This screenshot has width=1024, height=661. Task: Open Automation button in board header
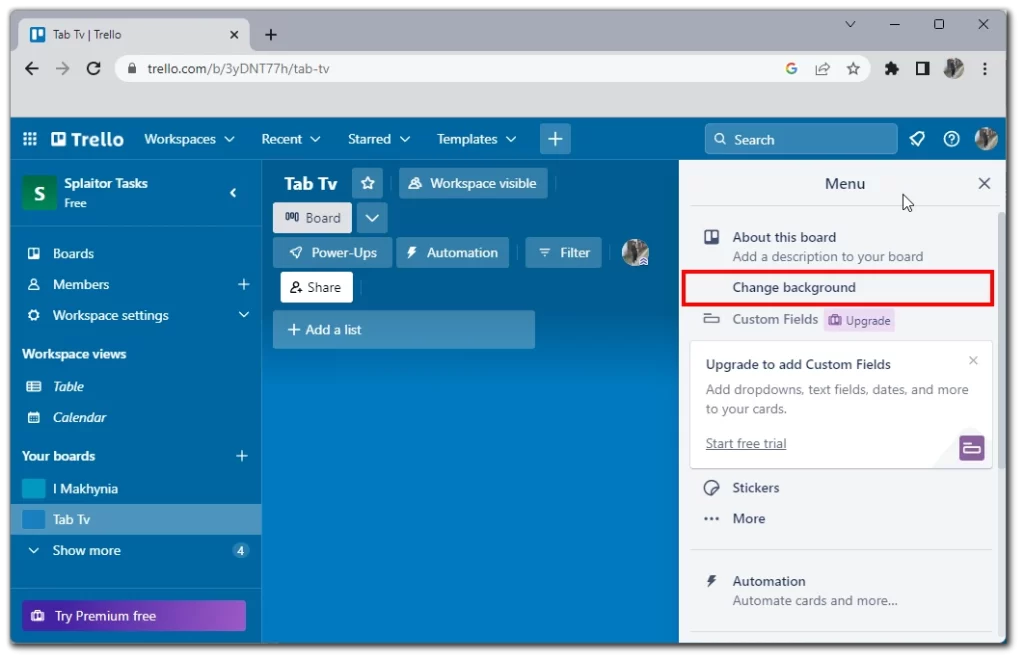(453, 253)
